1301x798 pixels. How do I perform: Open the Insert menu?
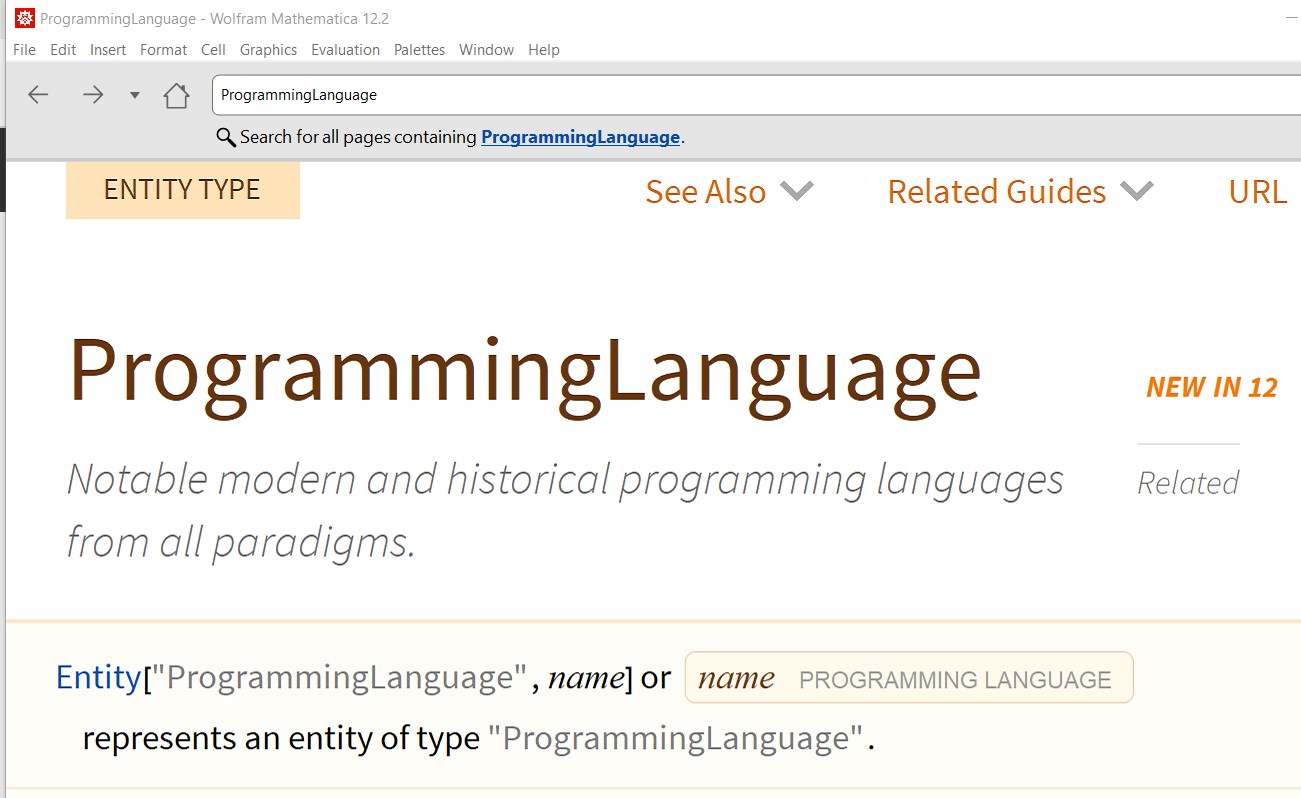(108, 49)
